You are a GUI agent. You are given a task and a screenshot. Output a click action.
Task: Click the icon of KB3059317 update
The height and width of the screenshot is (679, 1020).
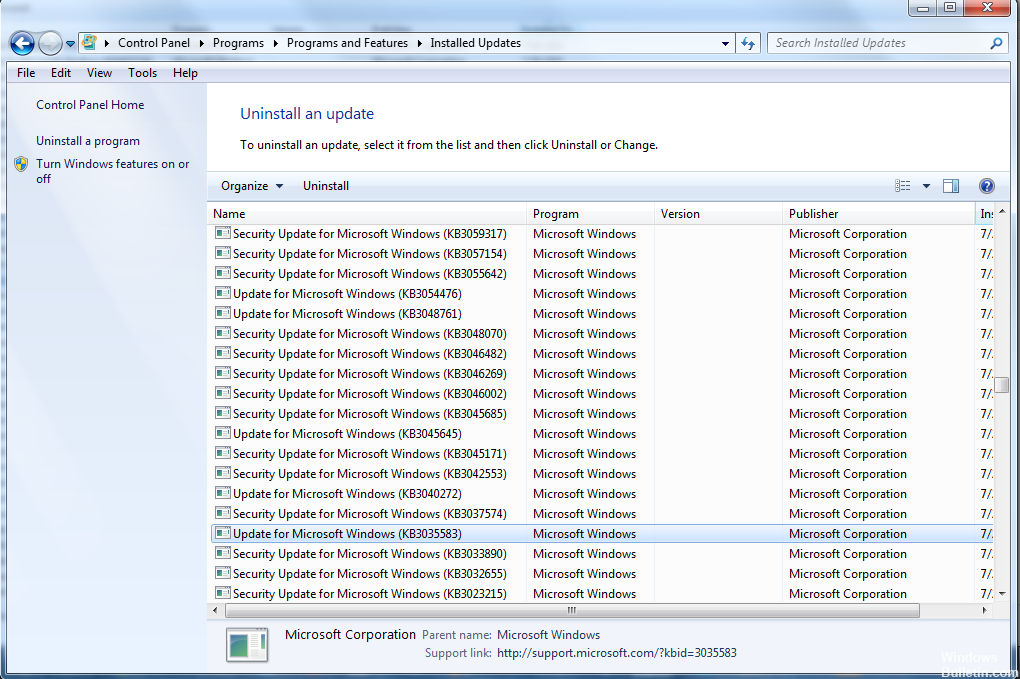pyautogui.click(x=223, y=233)
